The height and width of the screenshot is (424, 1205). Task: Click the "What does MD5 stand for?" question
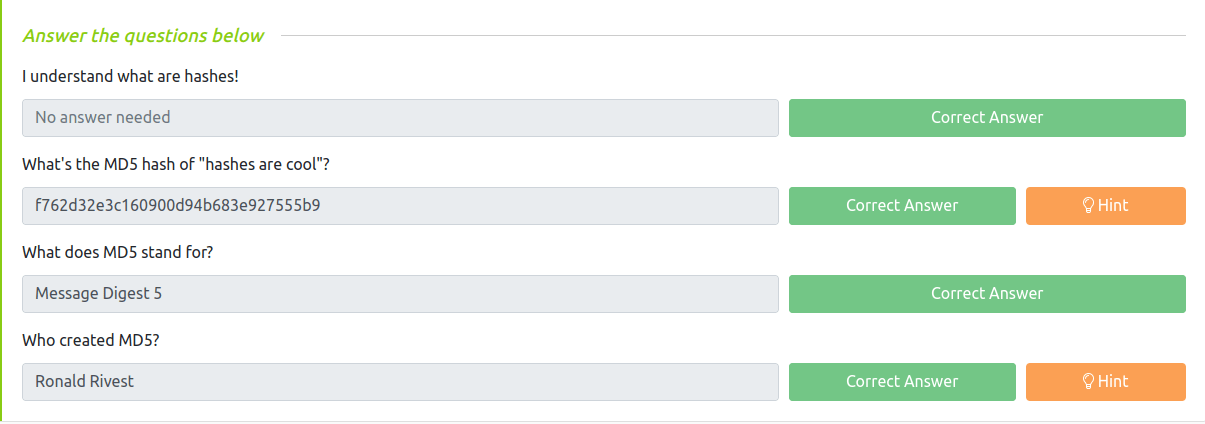coord(117,252)
